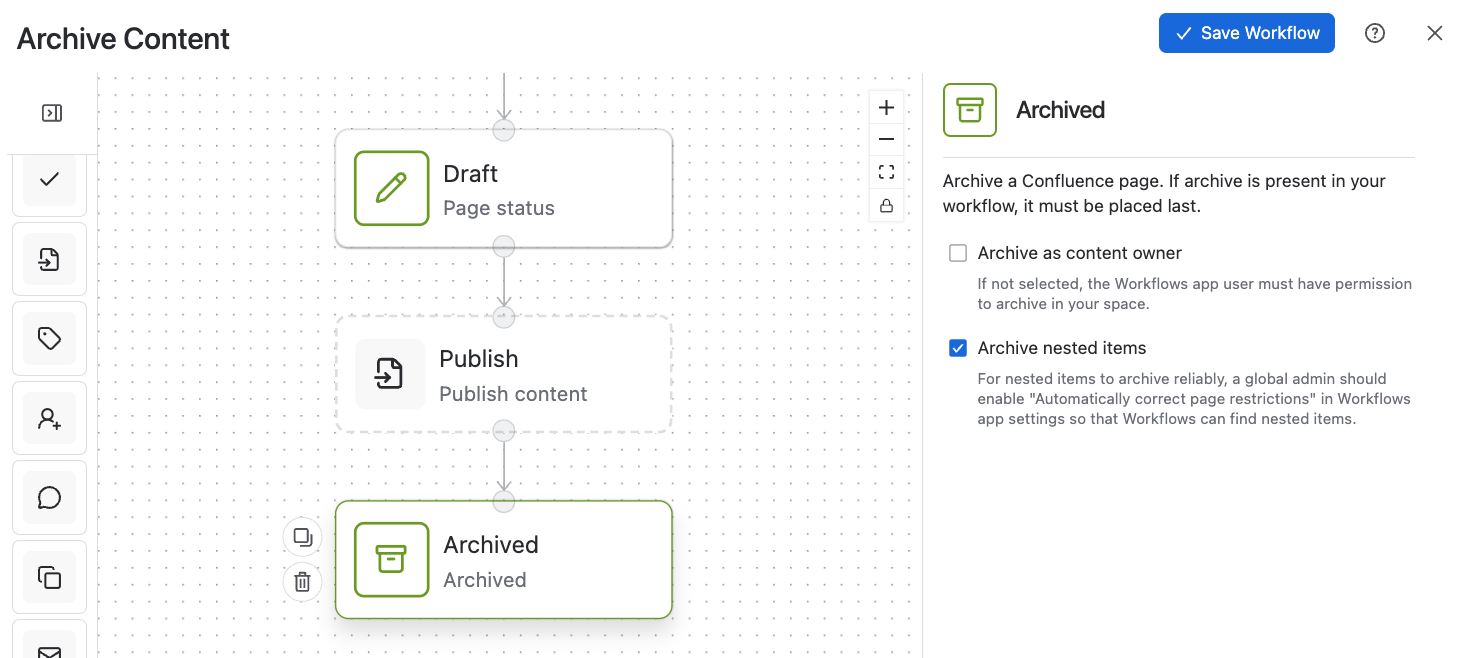
Task: Enable Archive as content owner checkbox
Action: click(x=958, y=253)
